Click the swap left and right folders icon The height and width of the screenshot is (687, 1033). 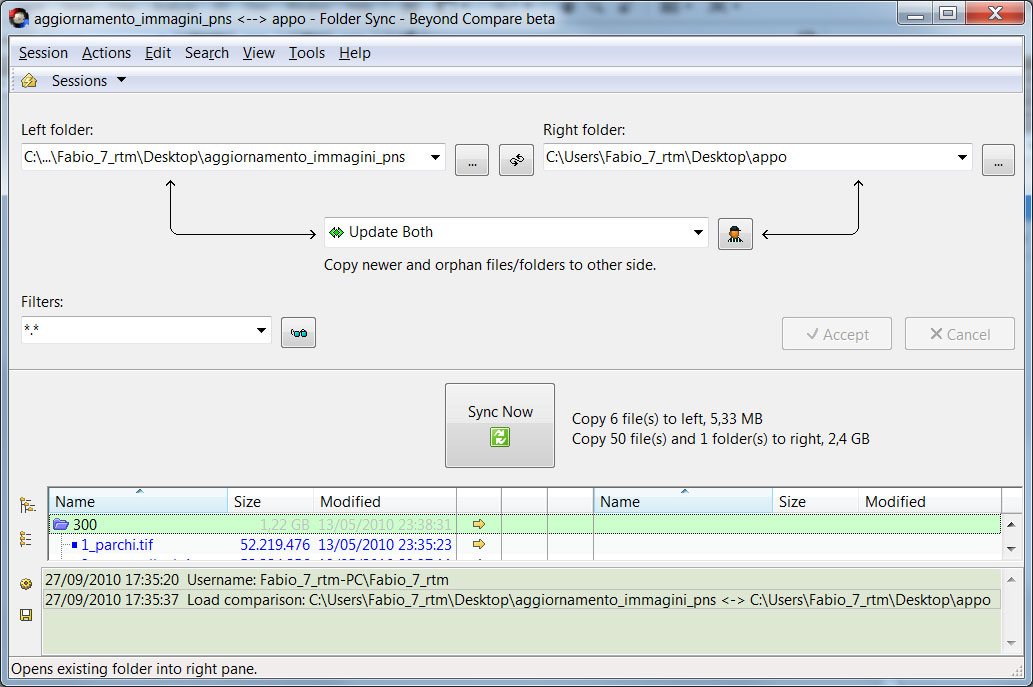pyautogui.click(x=516, y=160)
